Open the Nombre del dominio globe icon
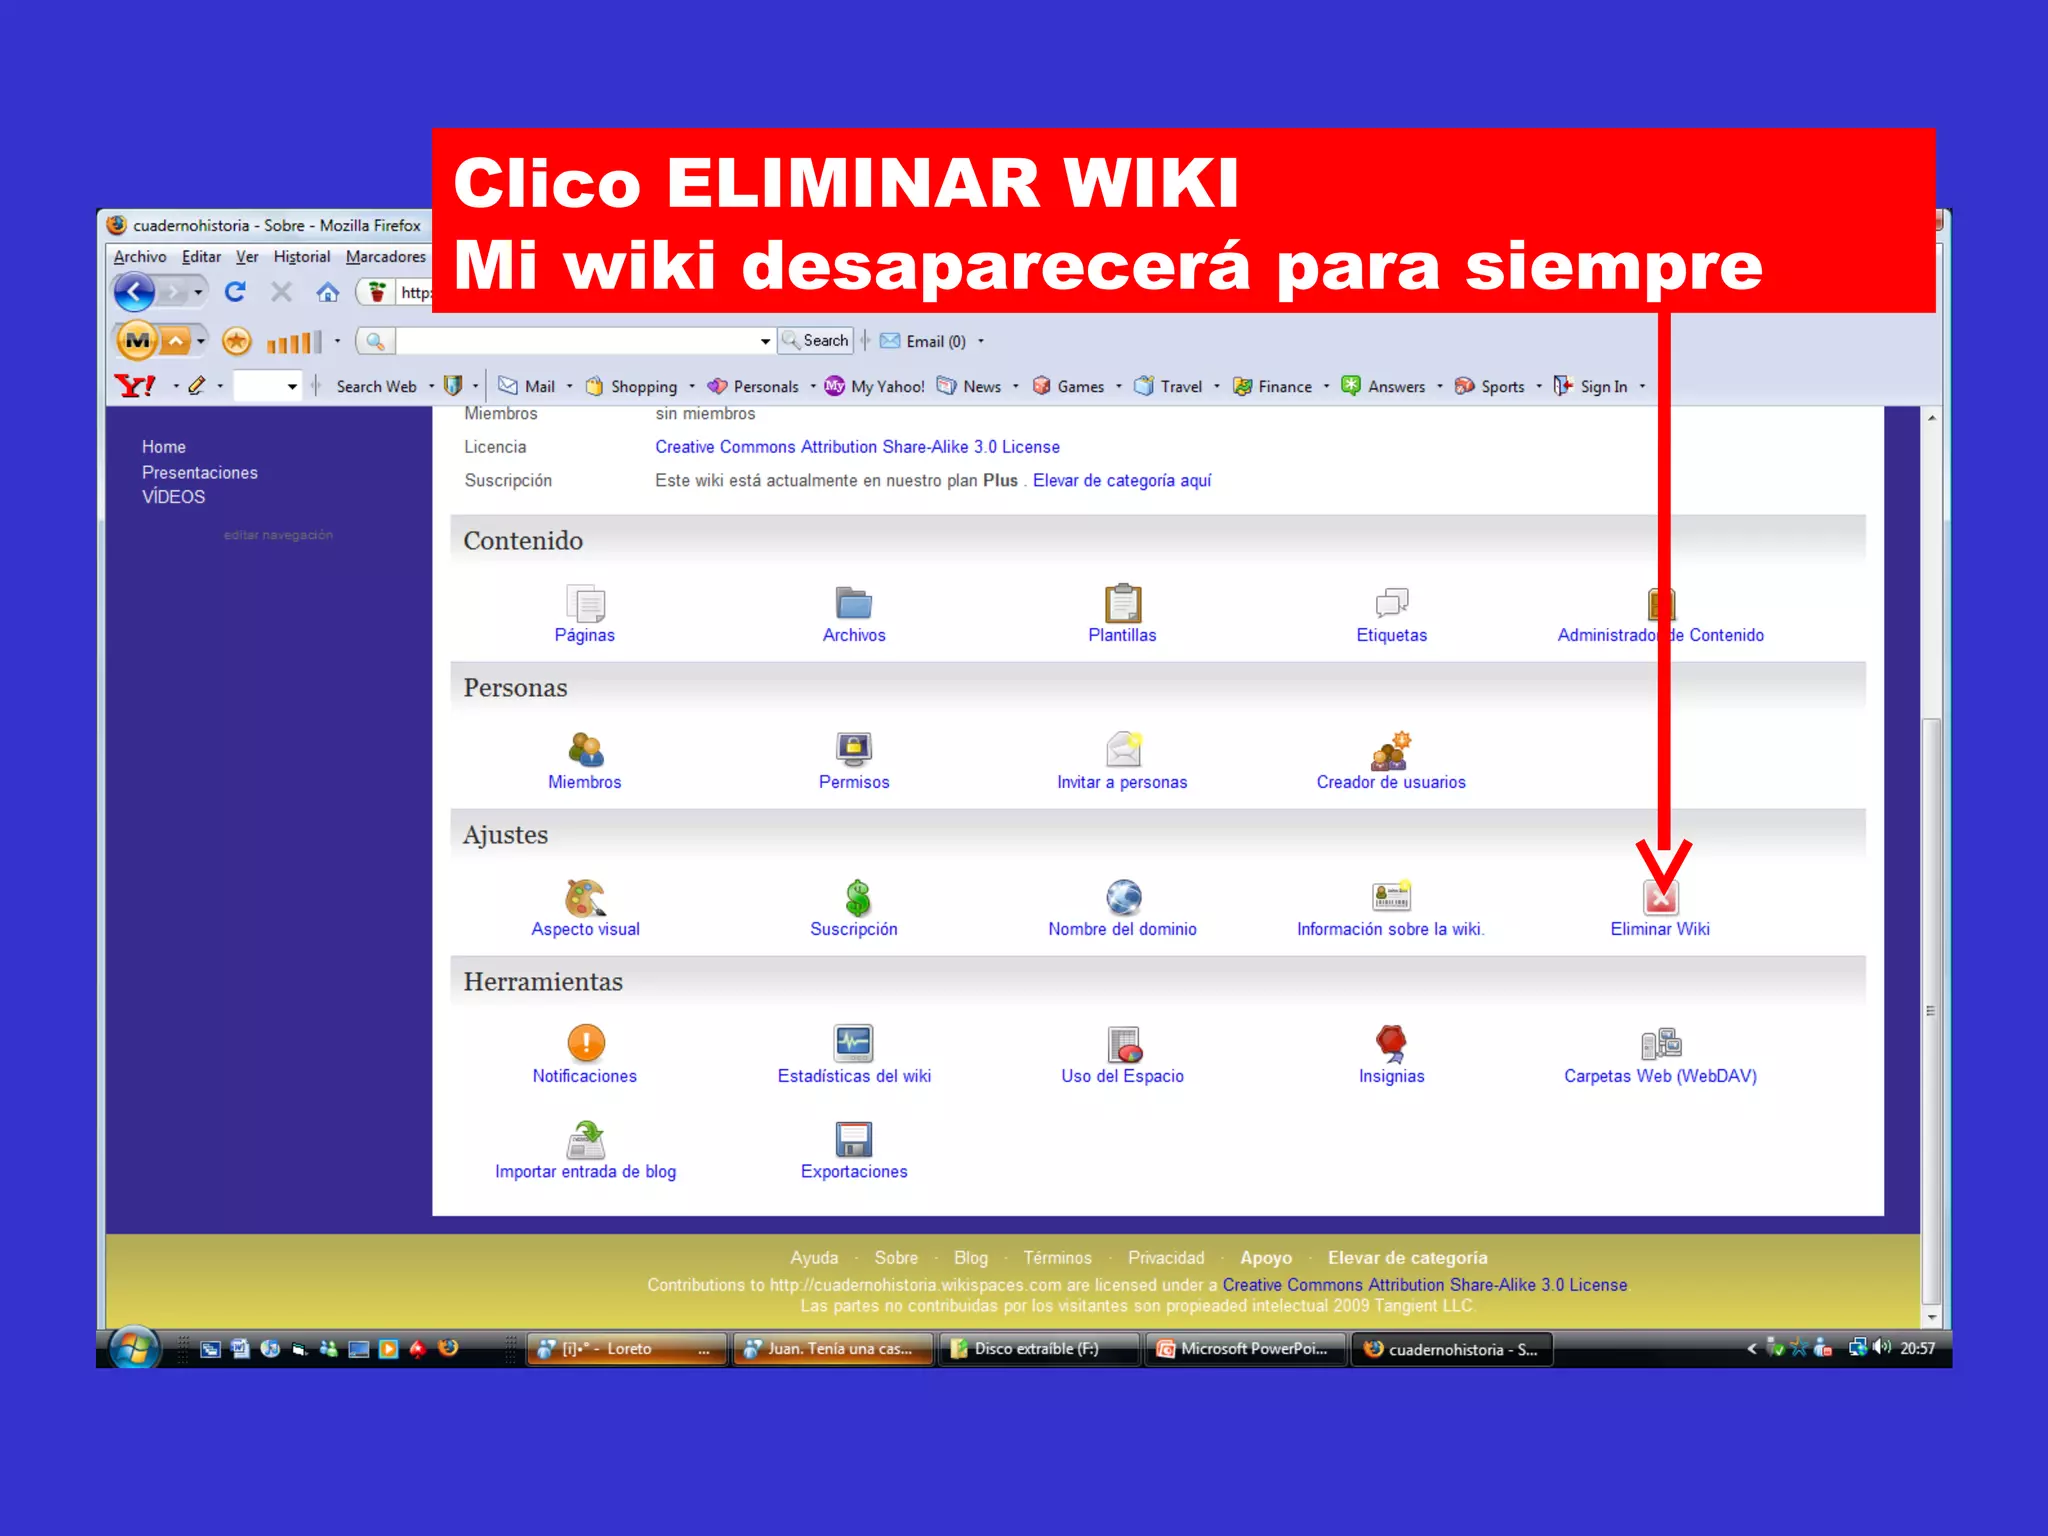 pos(1123,897)
